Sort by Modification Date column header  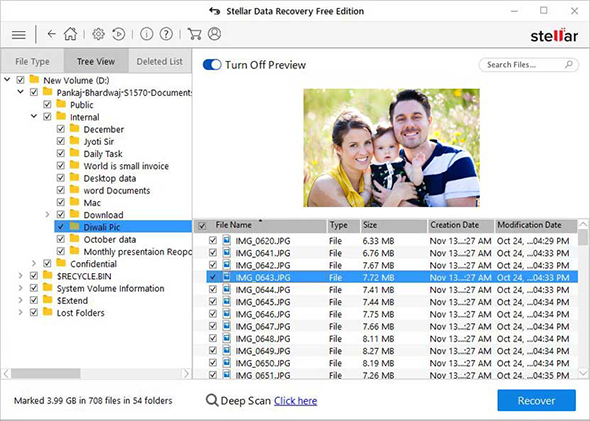click(x=536, y=225)
